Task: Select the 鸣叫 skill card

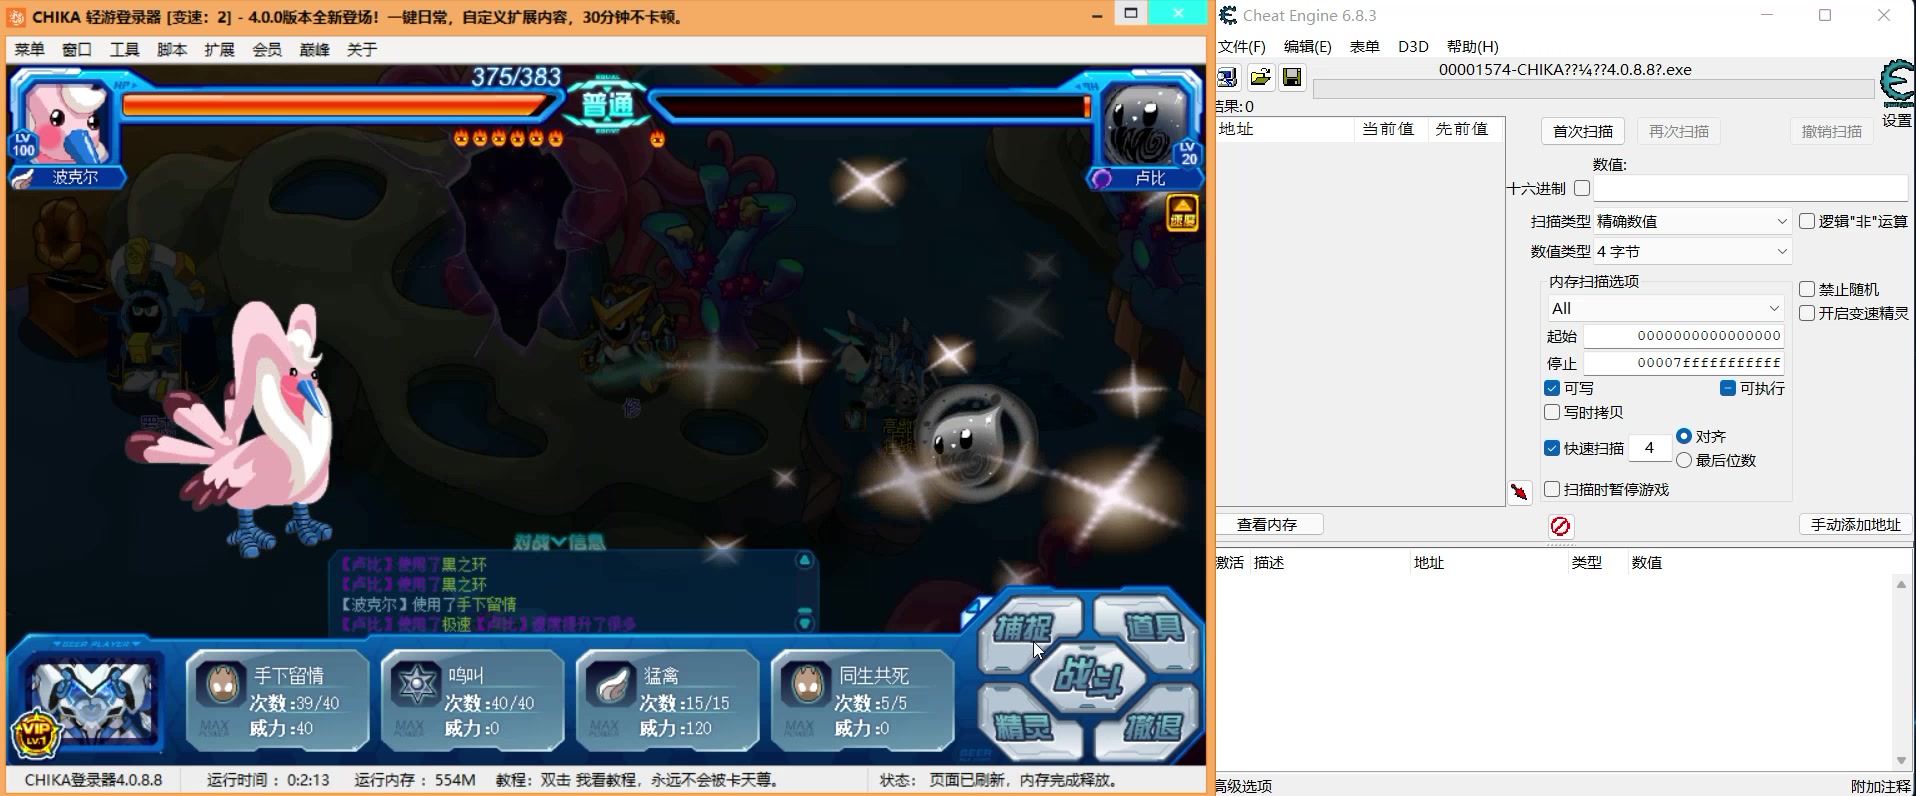Action: 472,700
